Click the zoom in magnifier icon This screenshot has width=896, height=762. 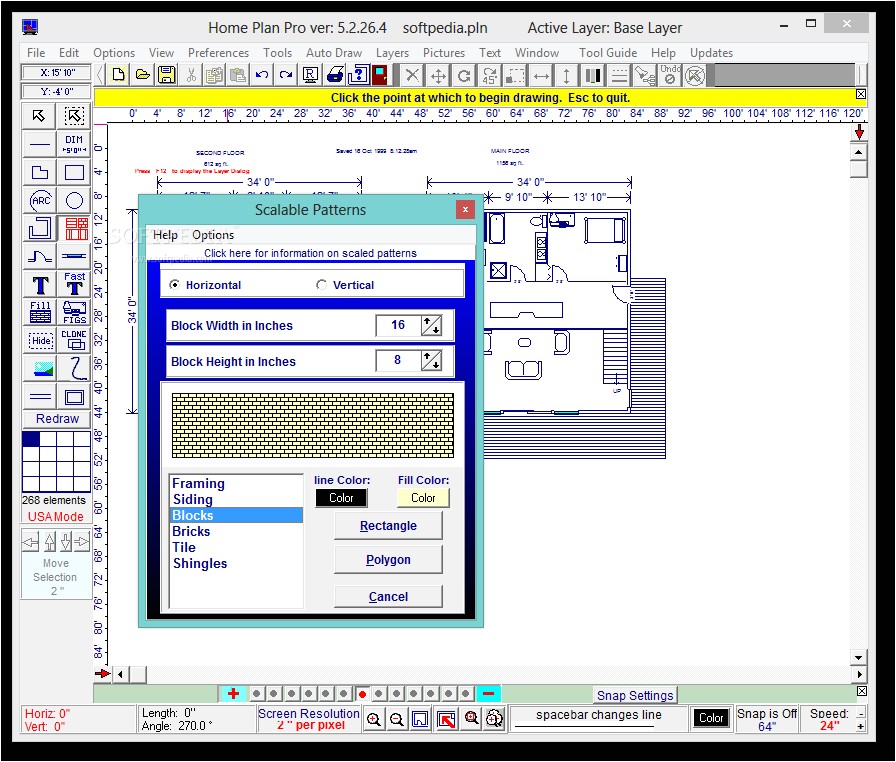pyautogui.click(x=373, y=719)
